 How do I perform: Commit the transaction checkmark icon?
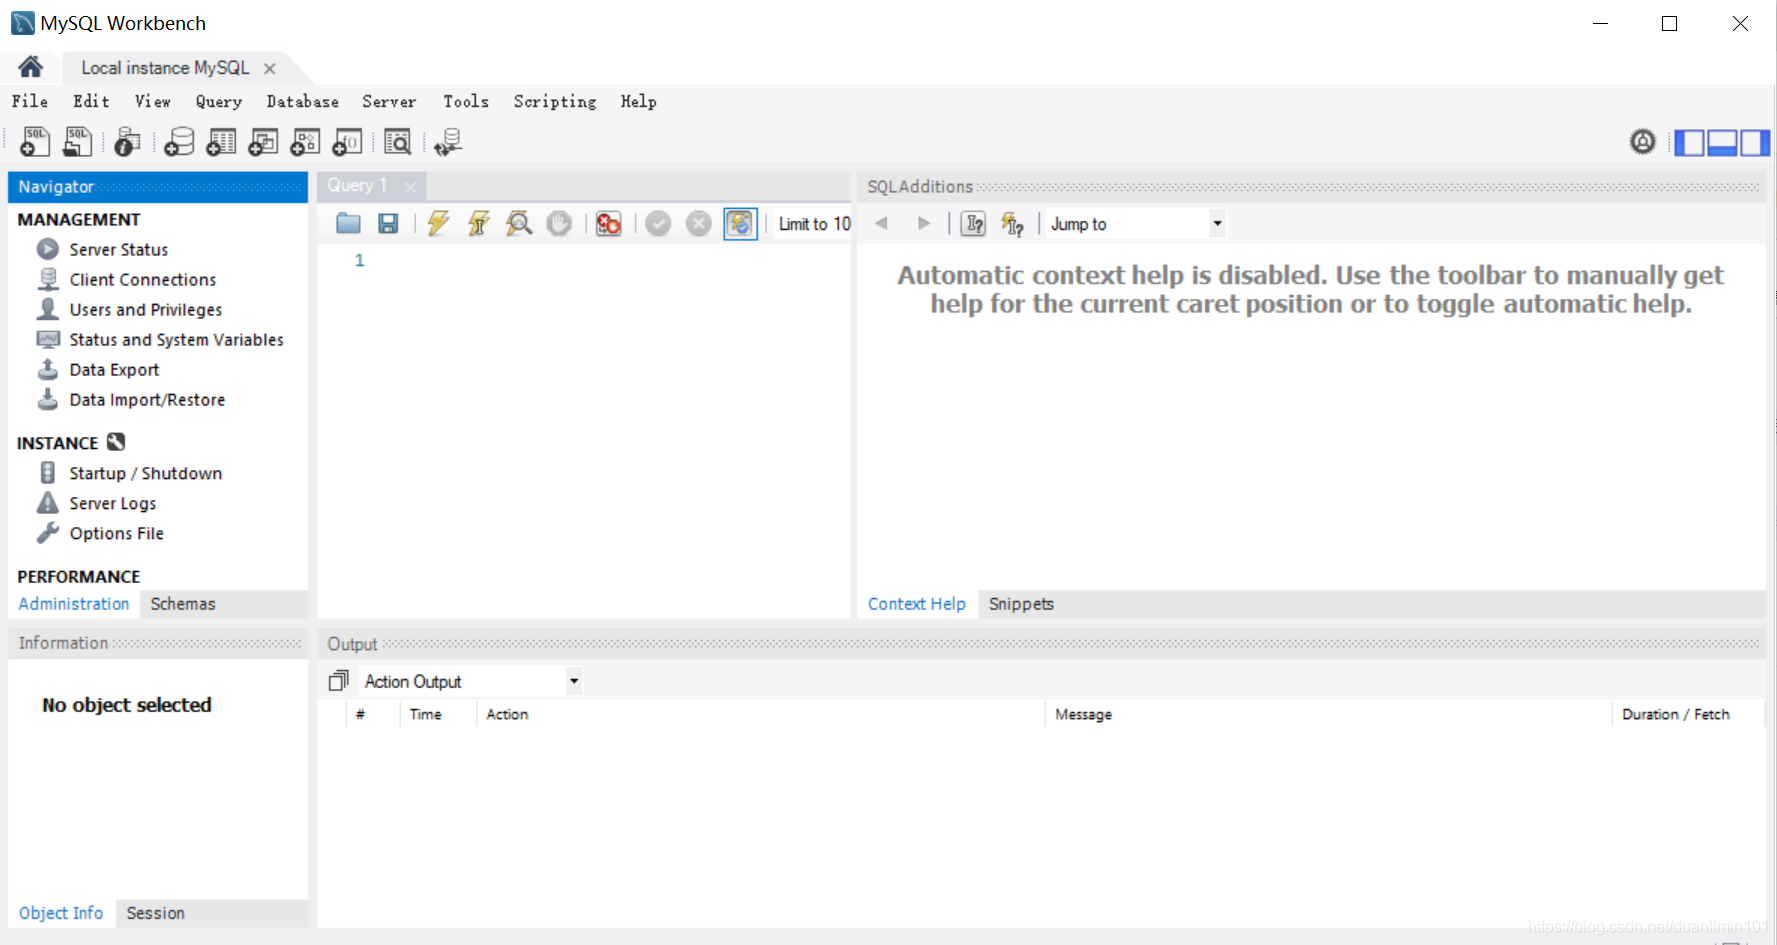pos(658,223)
